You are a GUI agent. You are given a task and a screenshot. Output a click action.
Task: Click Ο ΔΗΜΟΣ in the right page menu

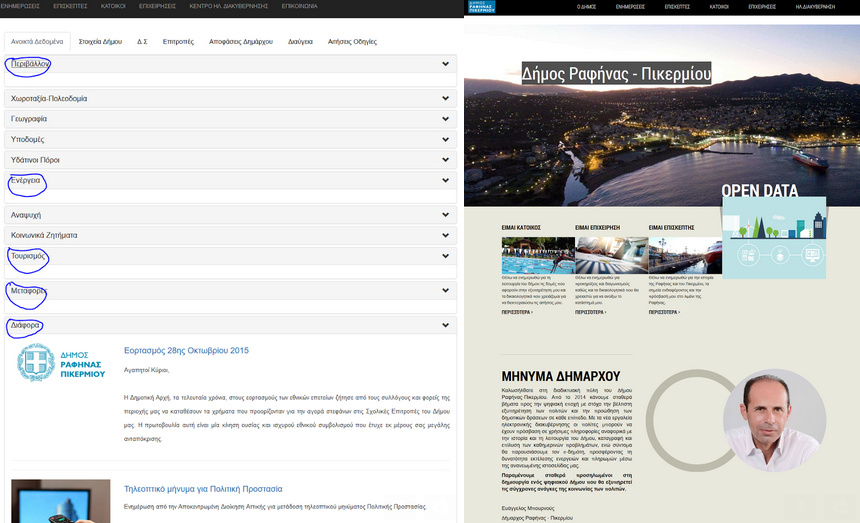click(x=586, y=7)
